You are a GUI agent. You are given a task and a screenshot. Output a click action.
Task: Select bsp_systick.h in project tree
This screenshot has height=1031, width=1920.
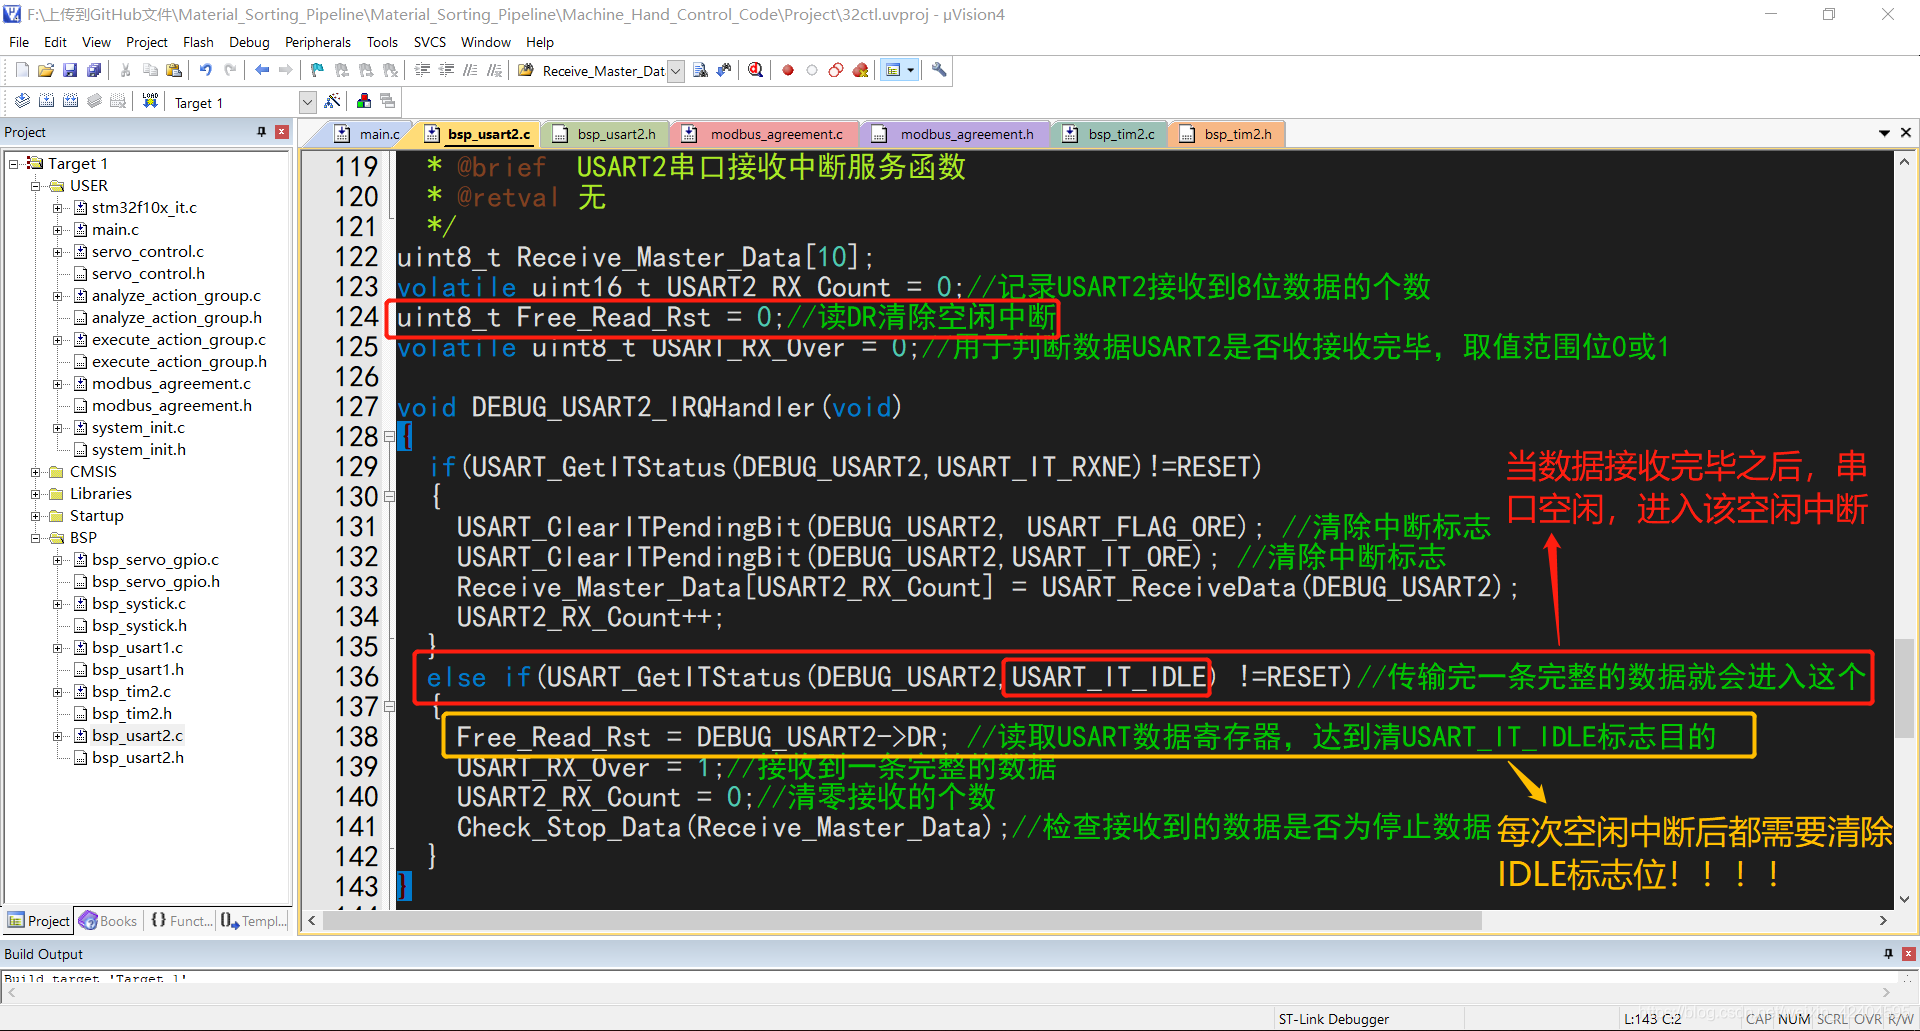139,626
